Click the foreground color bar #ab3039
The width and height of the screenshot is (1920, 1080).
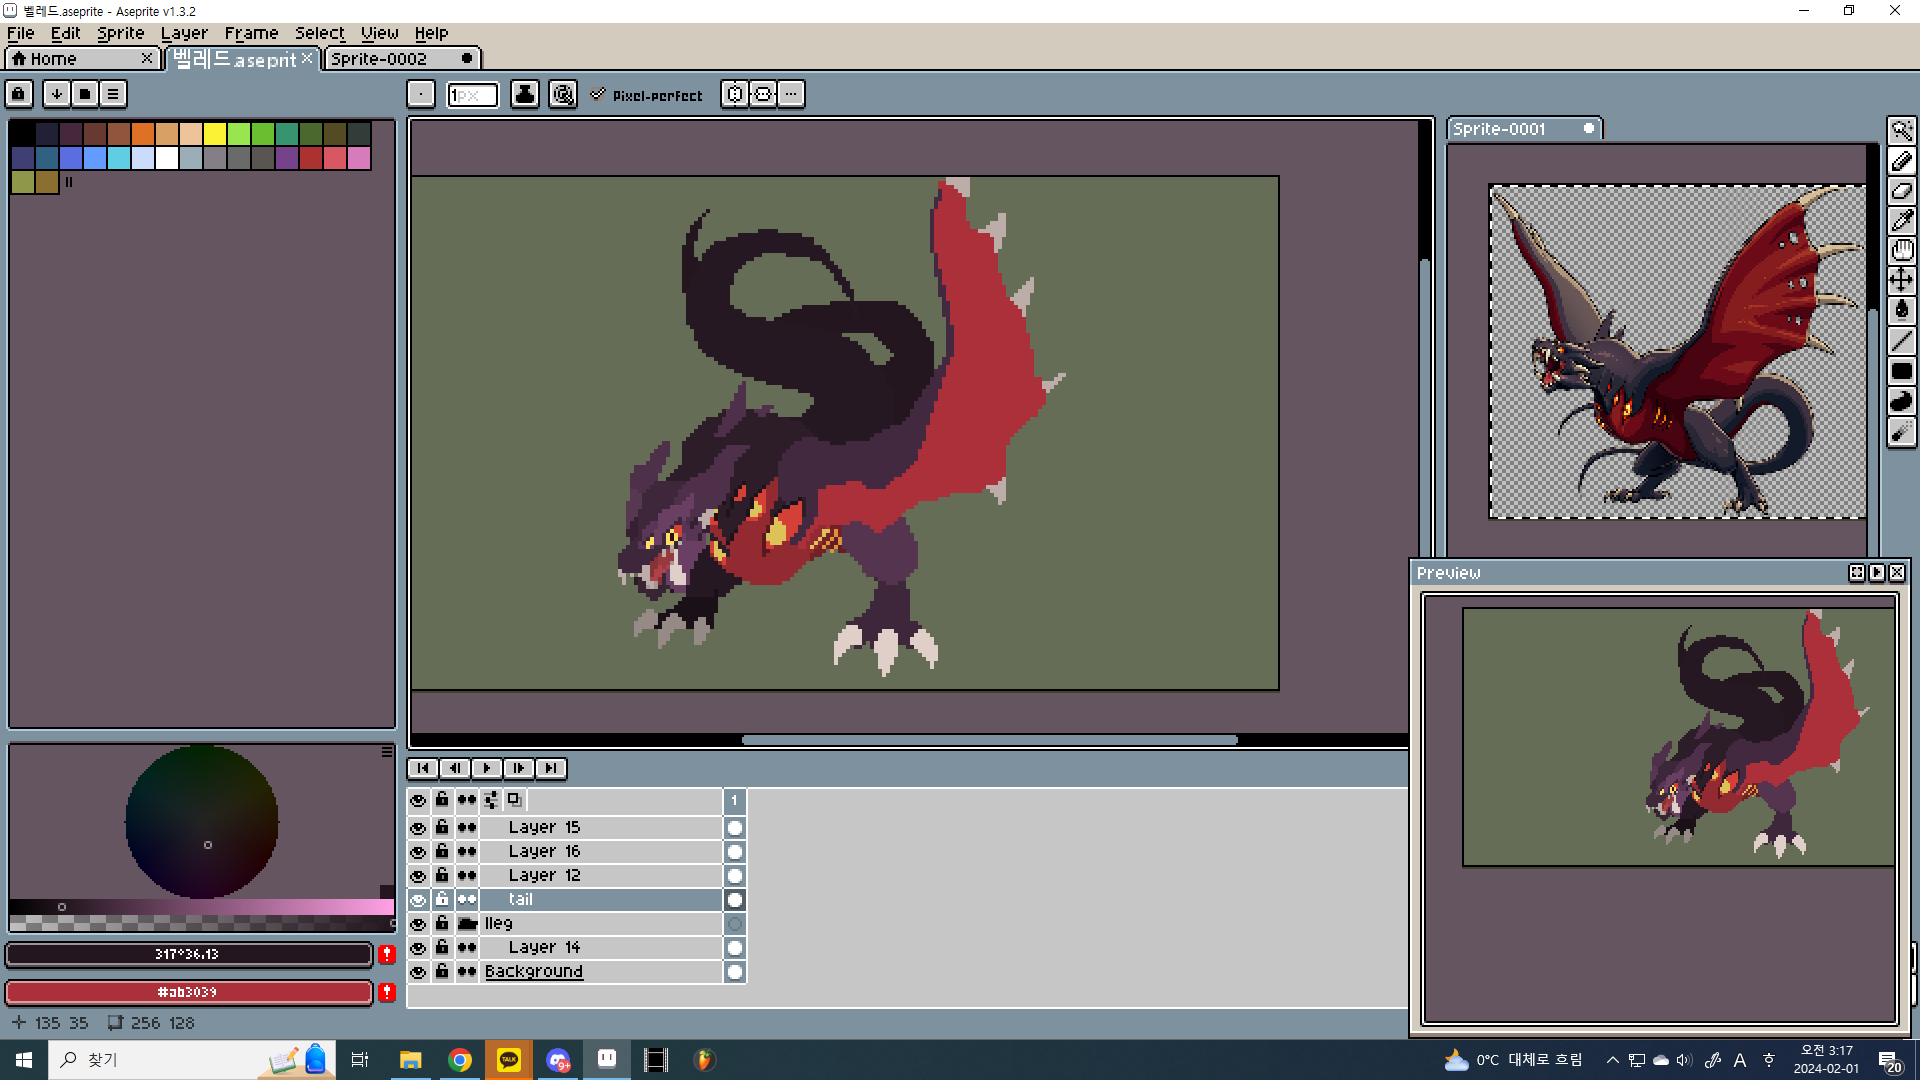tap(188, 992)
